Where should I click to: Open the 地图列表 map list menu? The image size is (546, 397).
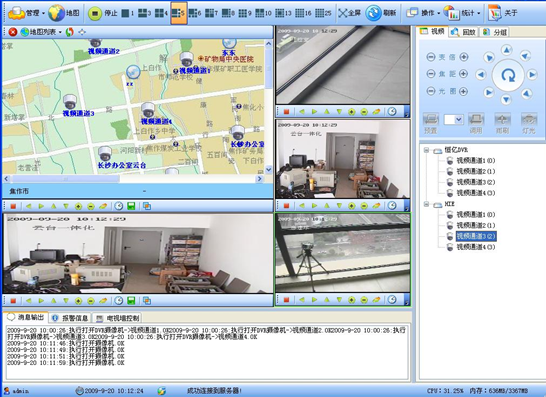pos(41,32)
